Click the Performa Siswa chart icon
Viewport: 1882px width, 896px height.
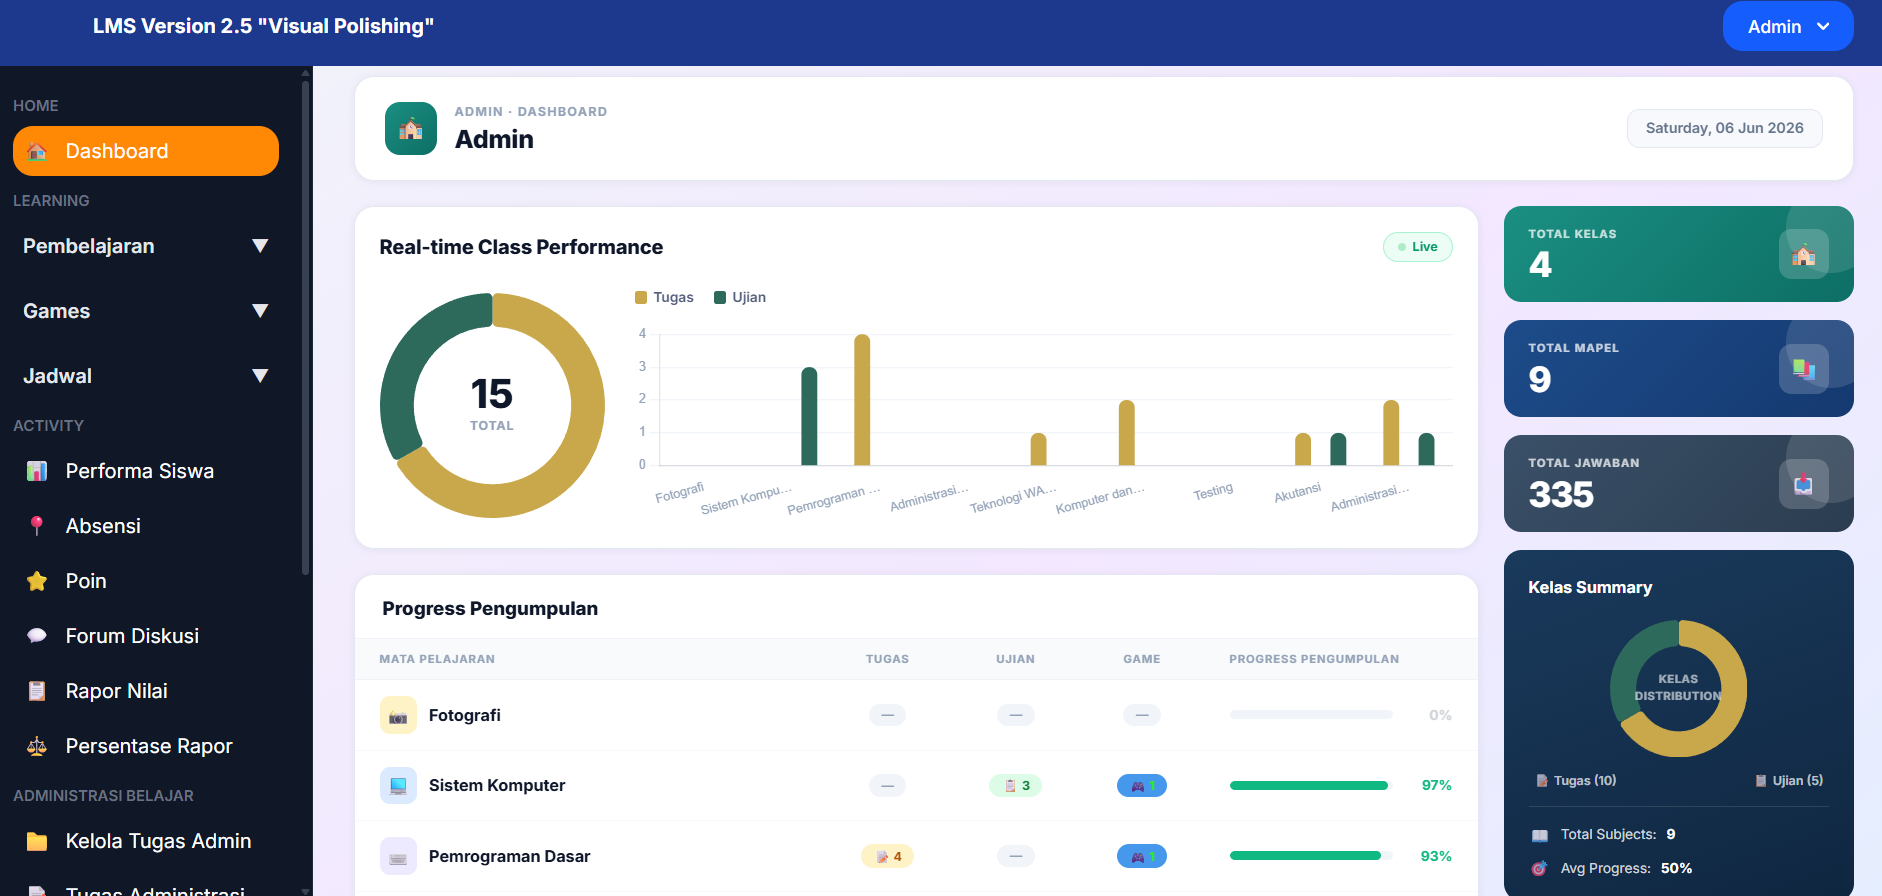[37, 471]
